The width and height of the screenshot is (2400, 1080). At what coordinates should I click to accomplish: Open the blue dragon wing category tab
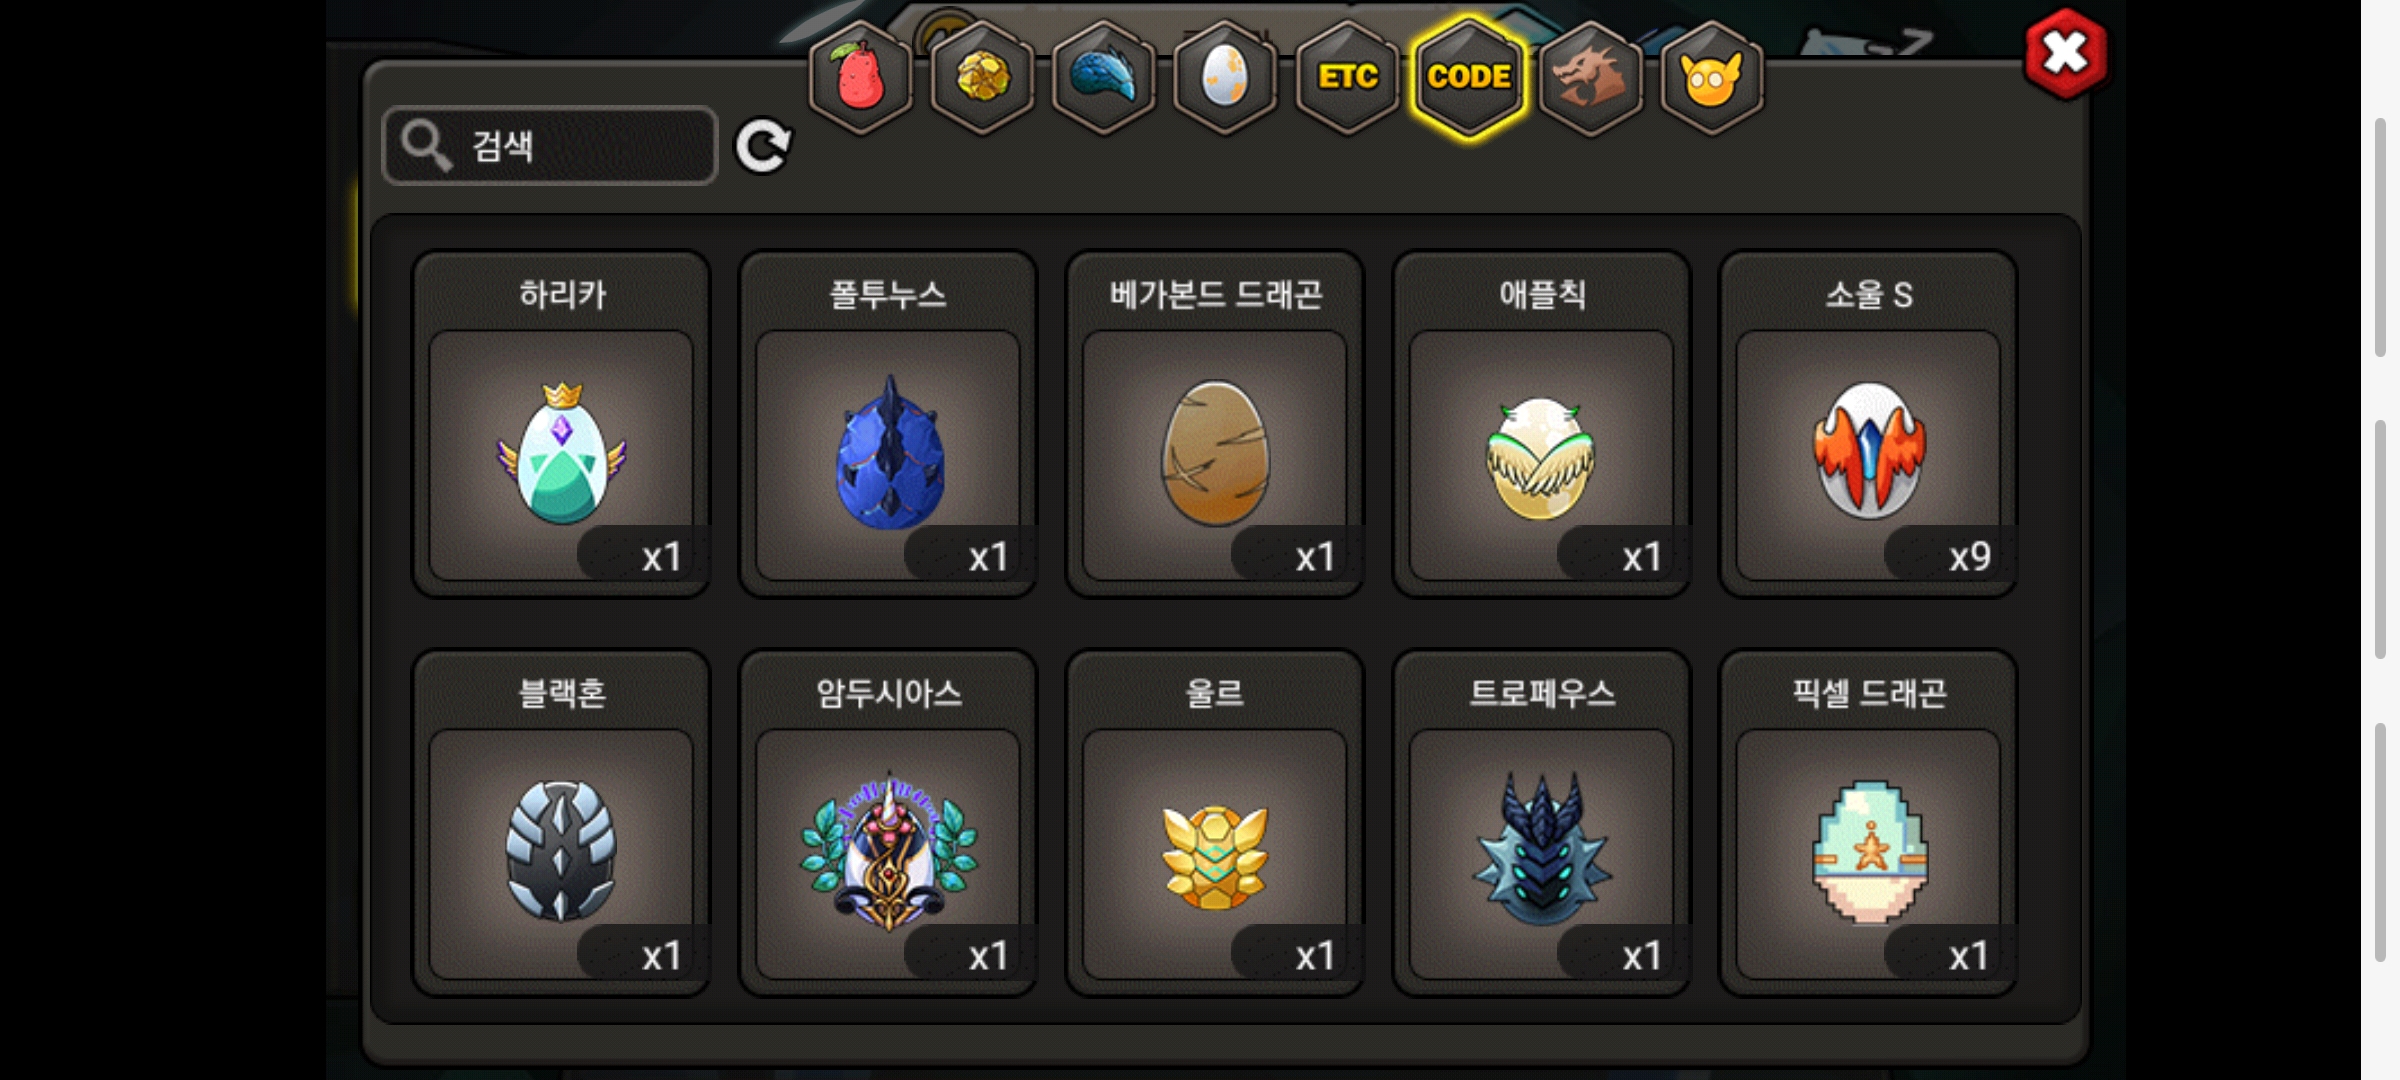tap(1104, 77)
